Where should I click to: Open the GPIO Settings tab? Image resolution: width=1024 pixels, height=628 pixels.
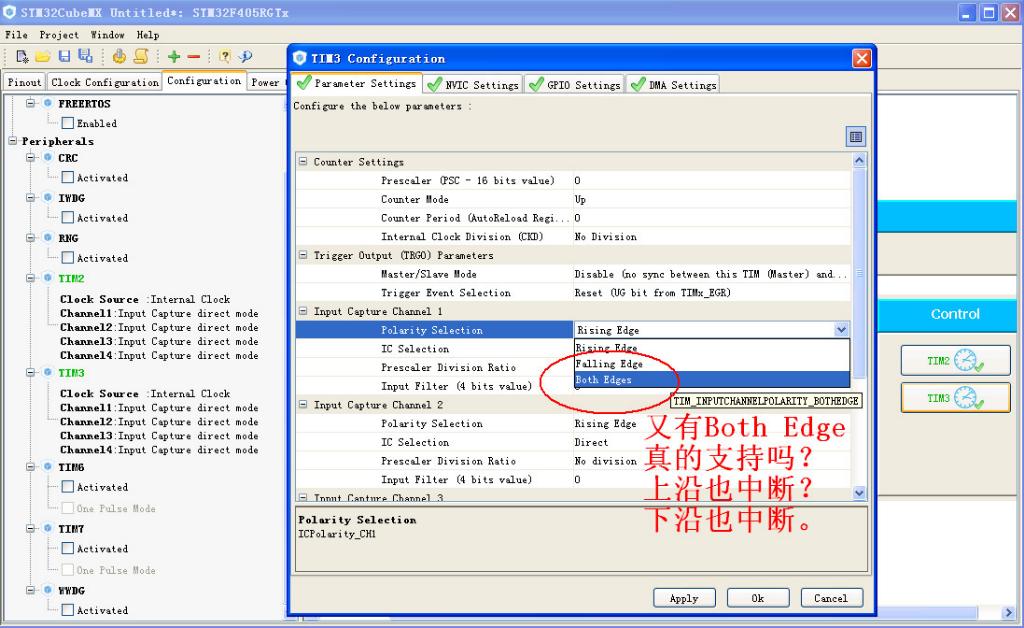click(575, 85)
